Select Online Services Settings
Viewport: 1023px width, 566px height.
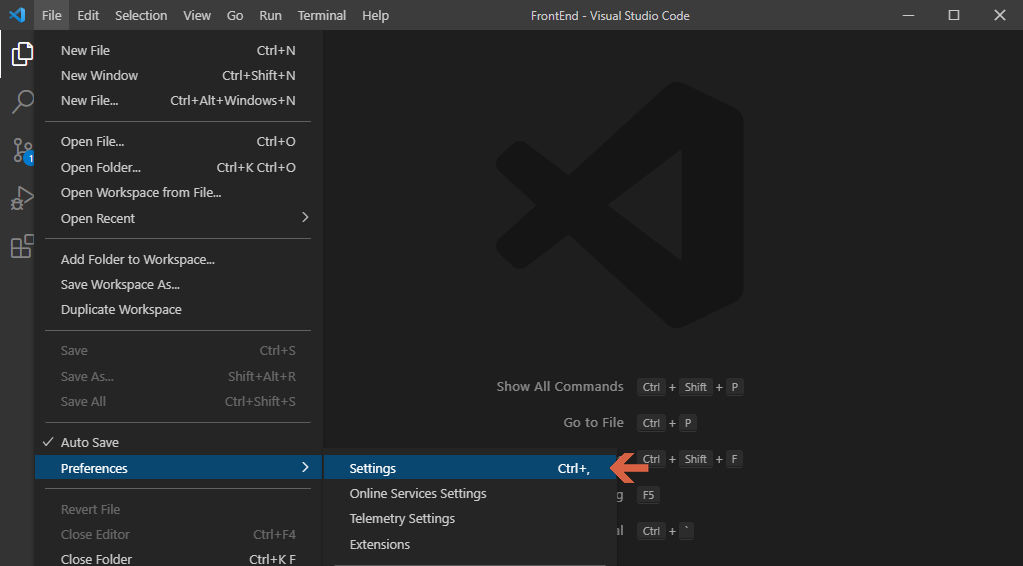pos(470,494)
